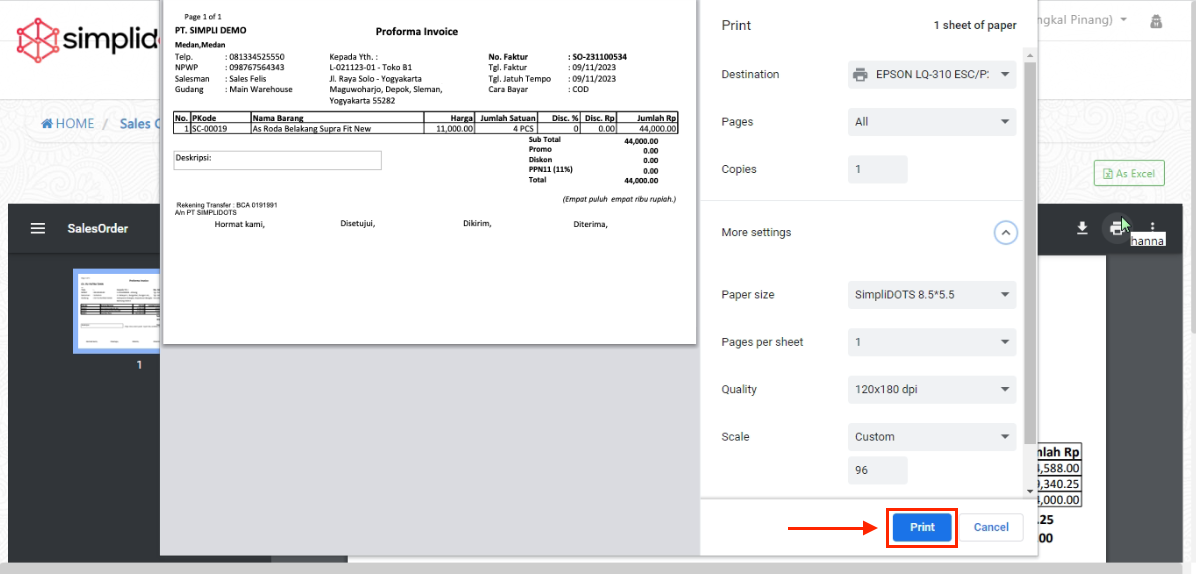
Task: Open the Destination printer dropdown
Action: point(931,75)
